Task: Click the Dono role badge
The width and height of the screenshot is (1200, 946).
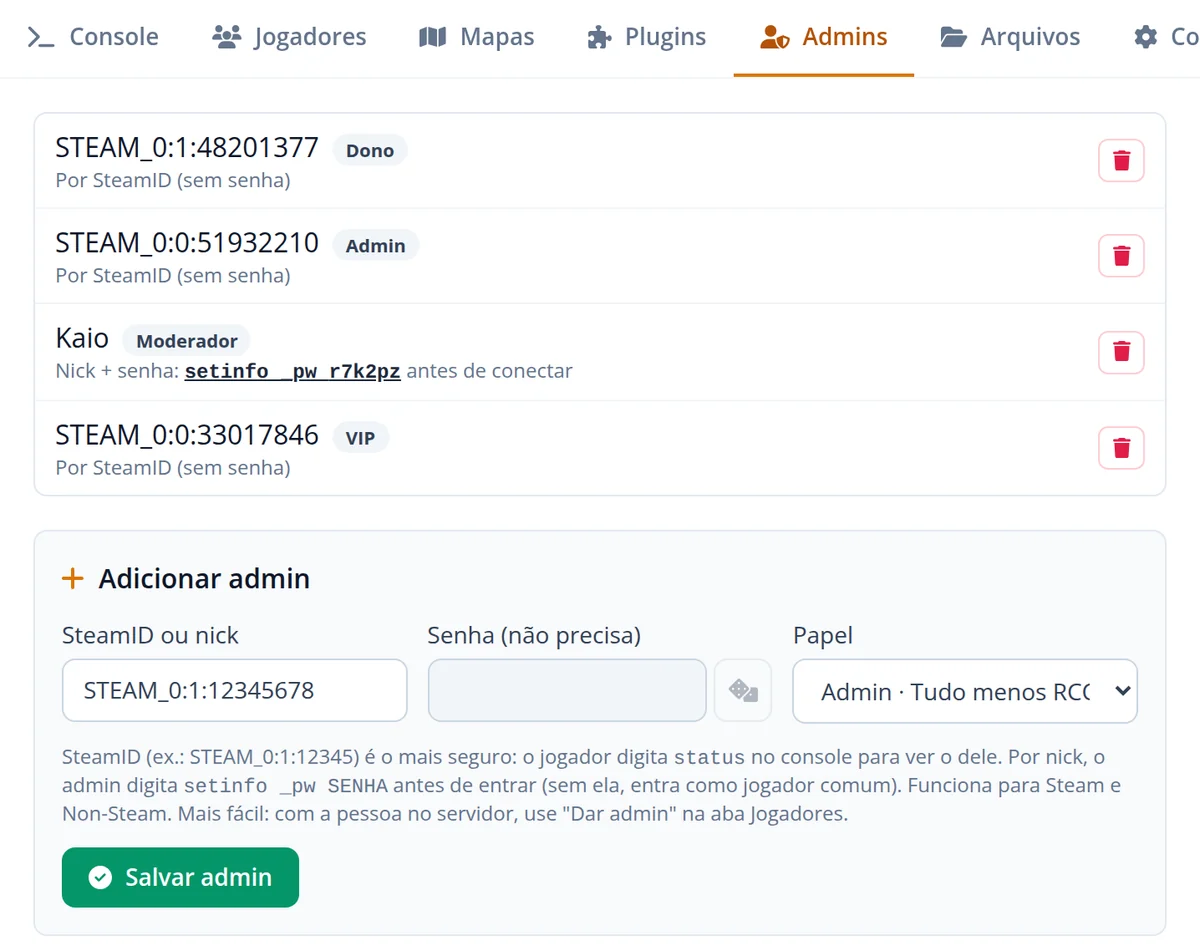Action: 370,151
